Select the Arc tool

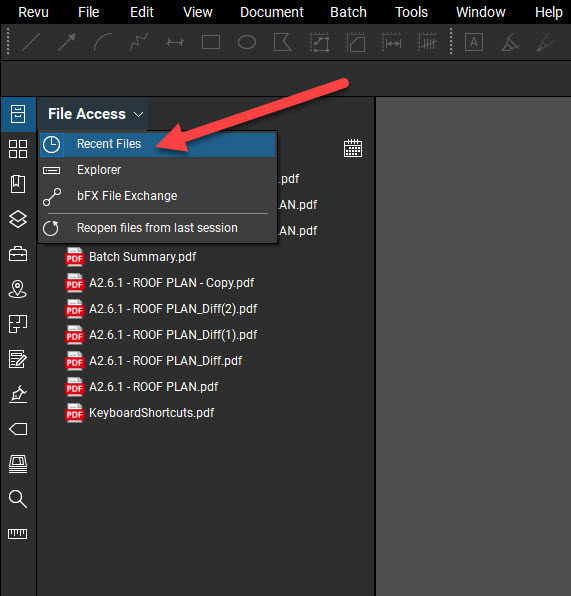tap(103, 42)
